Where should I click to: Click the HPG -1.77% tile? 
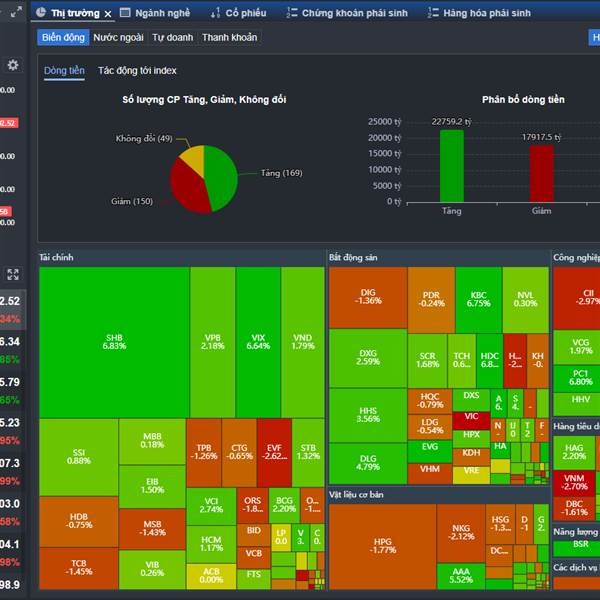(x=383, y=546)
